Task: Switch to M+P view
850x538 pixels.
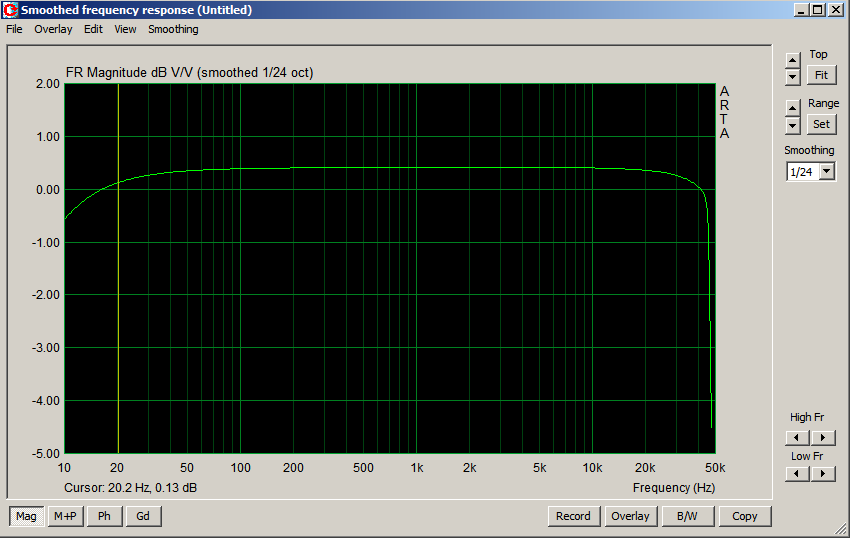Action: [66, 516]
